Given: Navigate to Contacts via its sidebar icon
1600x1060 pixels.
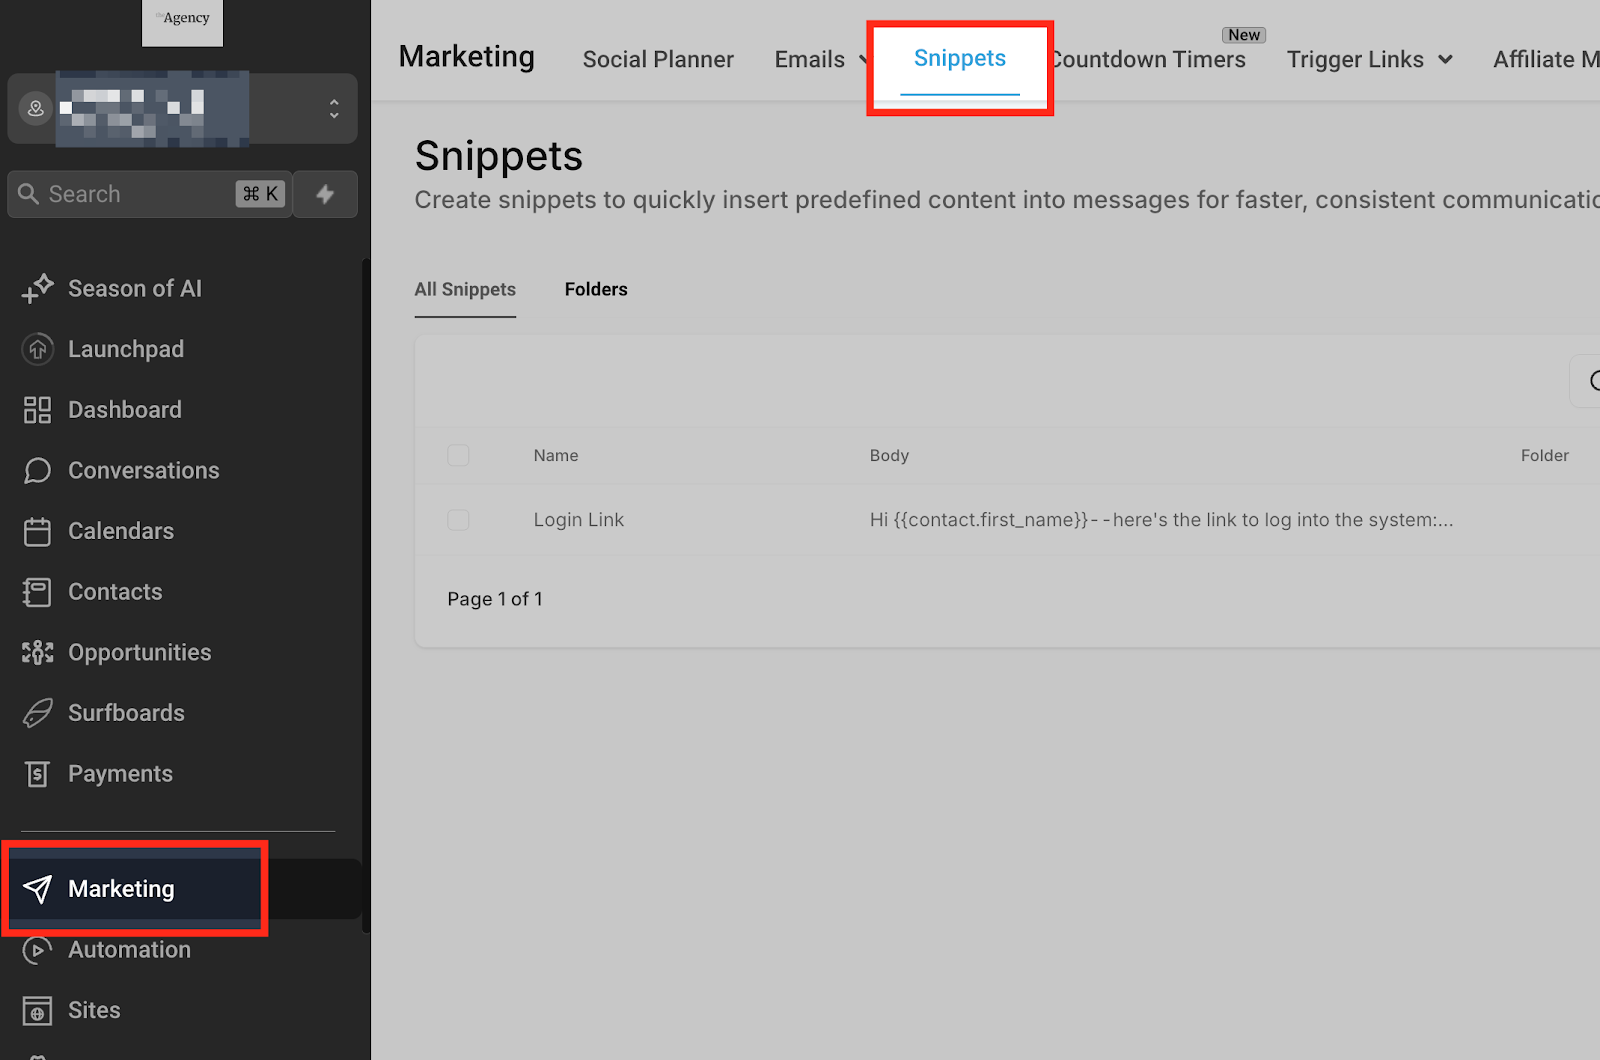Looking at the screenshot, I should (x=37, y=591).
